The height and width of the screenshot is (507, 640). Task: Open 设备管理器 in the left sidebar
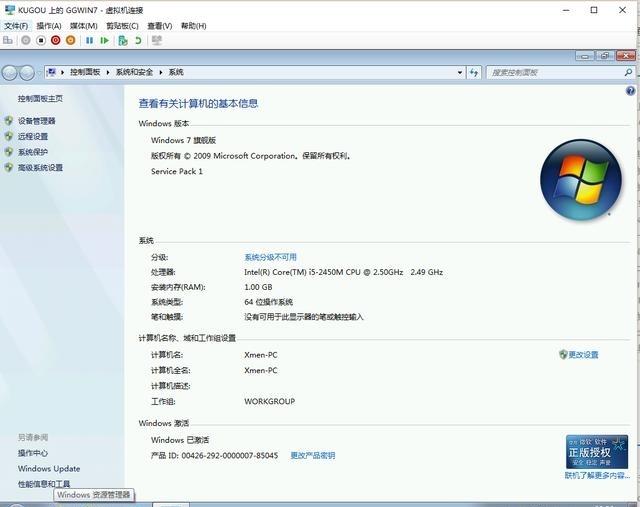click(36, 121)
